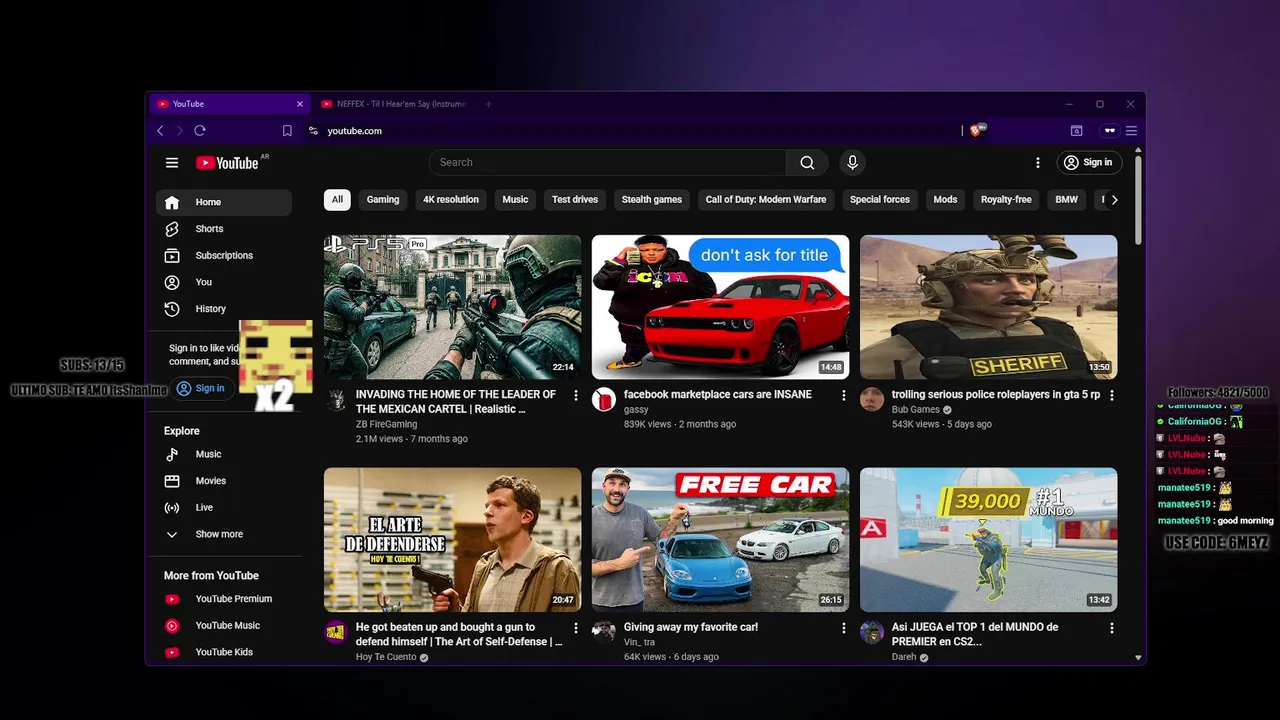Open options for Giving away my favorite car
This screenshot has width=1280, height=720.
point(844,628)
